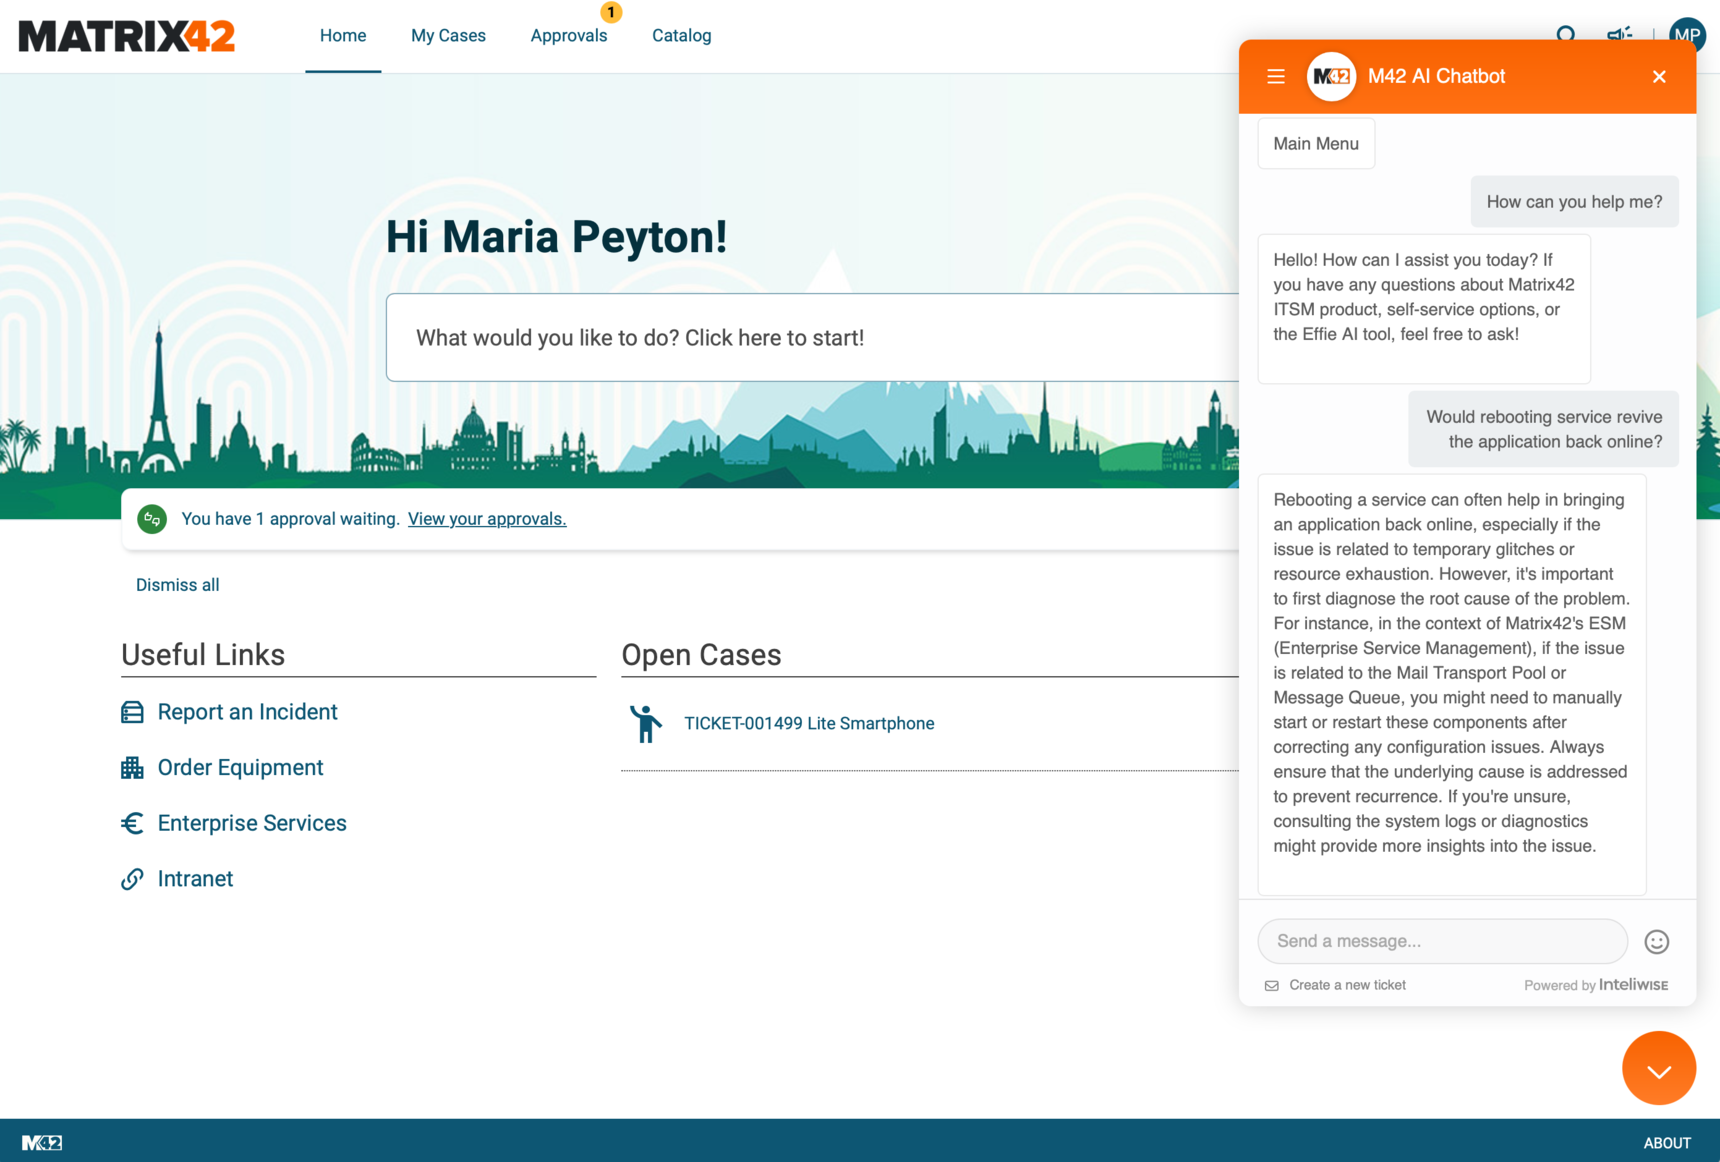
Task: Switch to the Approvals tab
Action: [x=569, y=36]
